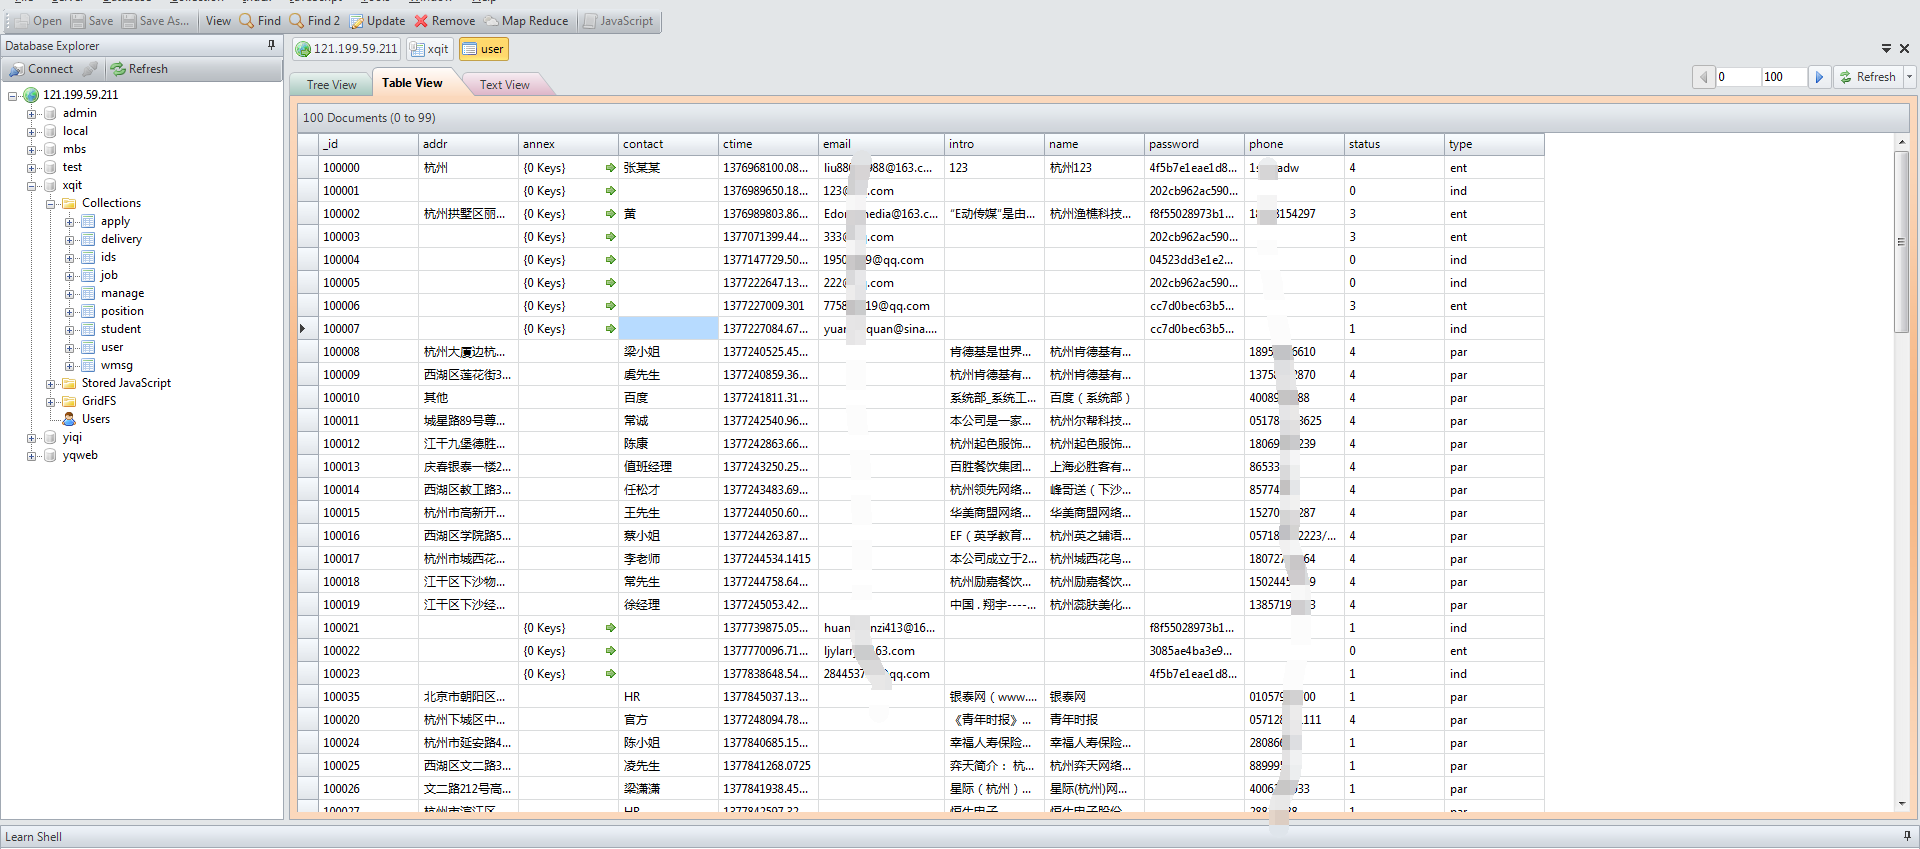Screen dimensions: 1920x849
Task: Go to previous page of documents
Action: pyautogui.click(x=1704, y=77)
